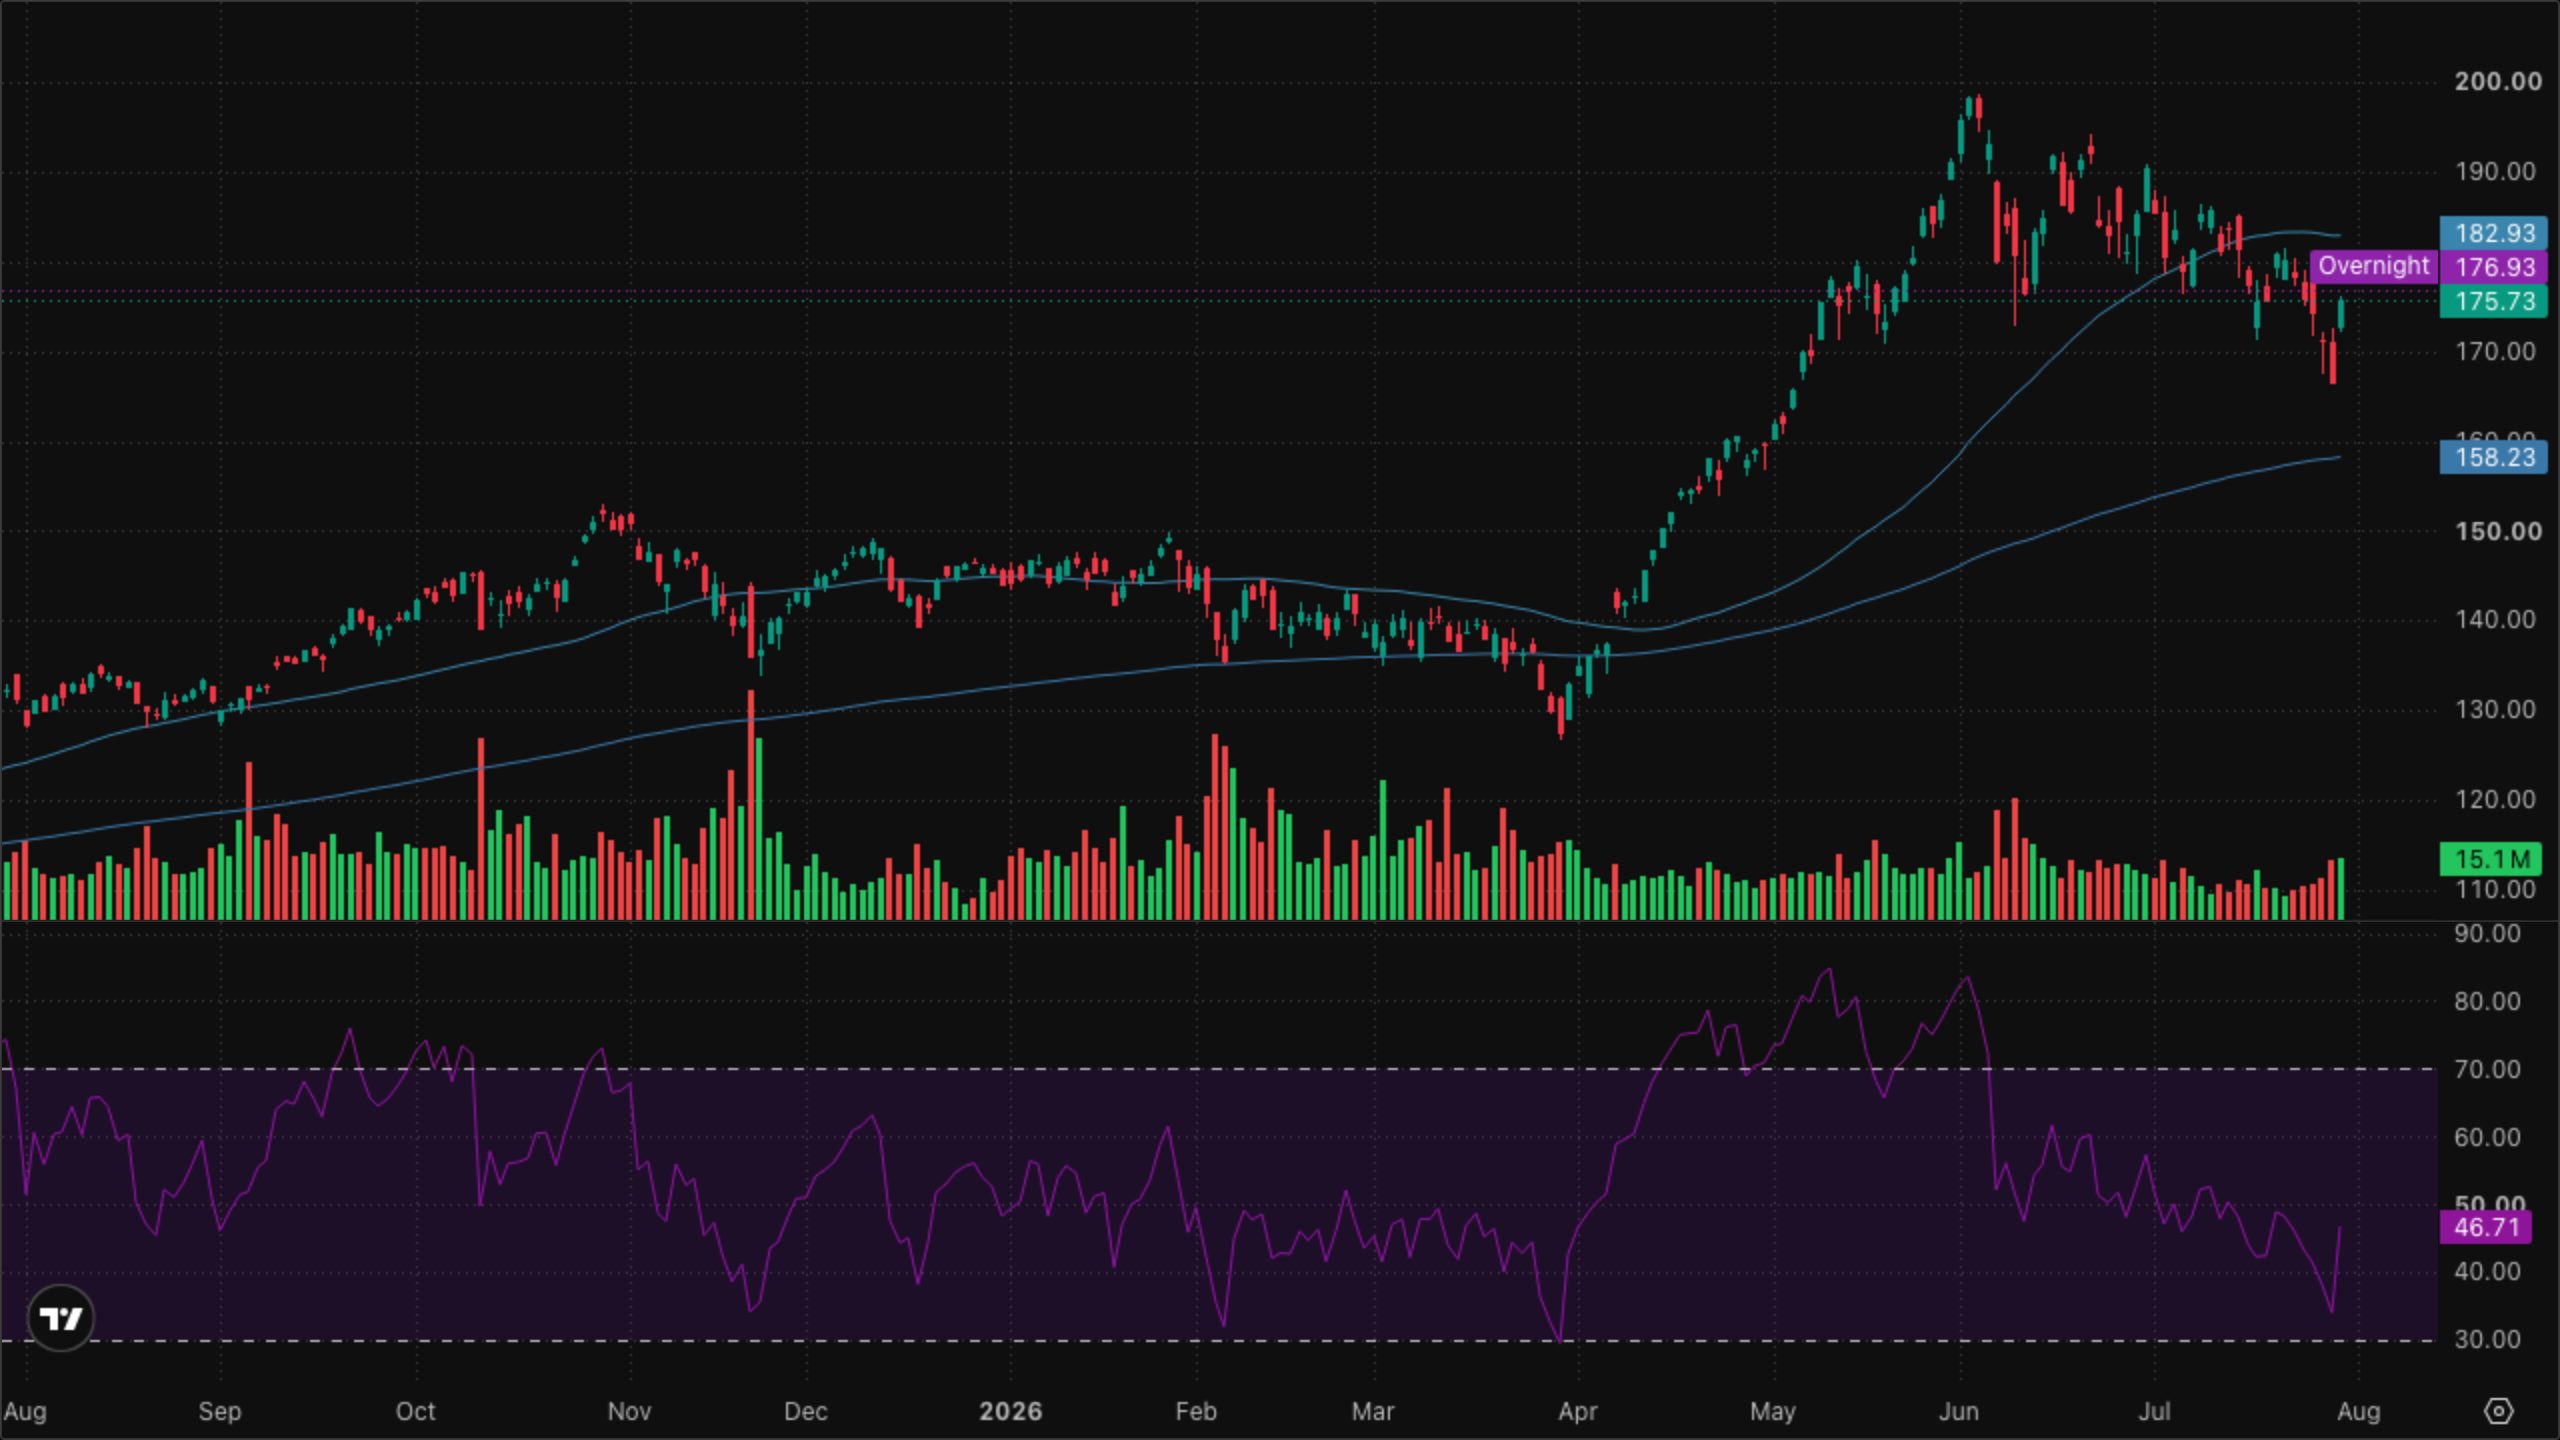Open chart settings gear icon
Image resolution: width=2560 pixels, height=1440 pixels.
click(x=2498, y=1411)
